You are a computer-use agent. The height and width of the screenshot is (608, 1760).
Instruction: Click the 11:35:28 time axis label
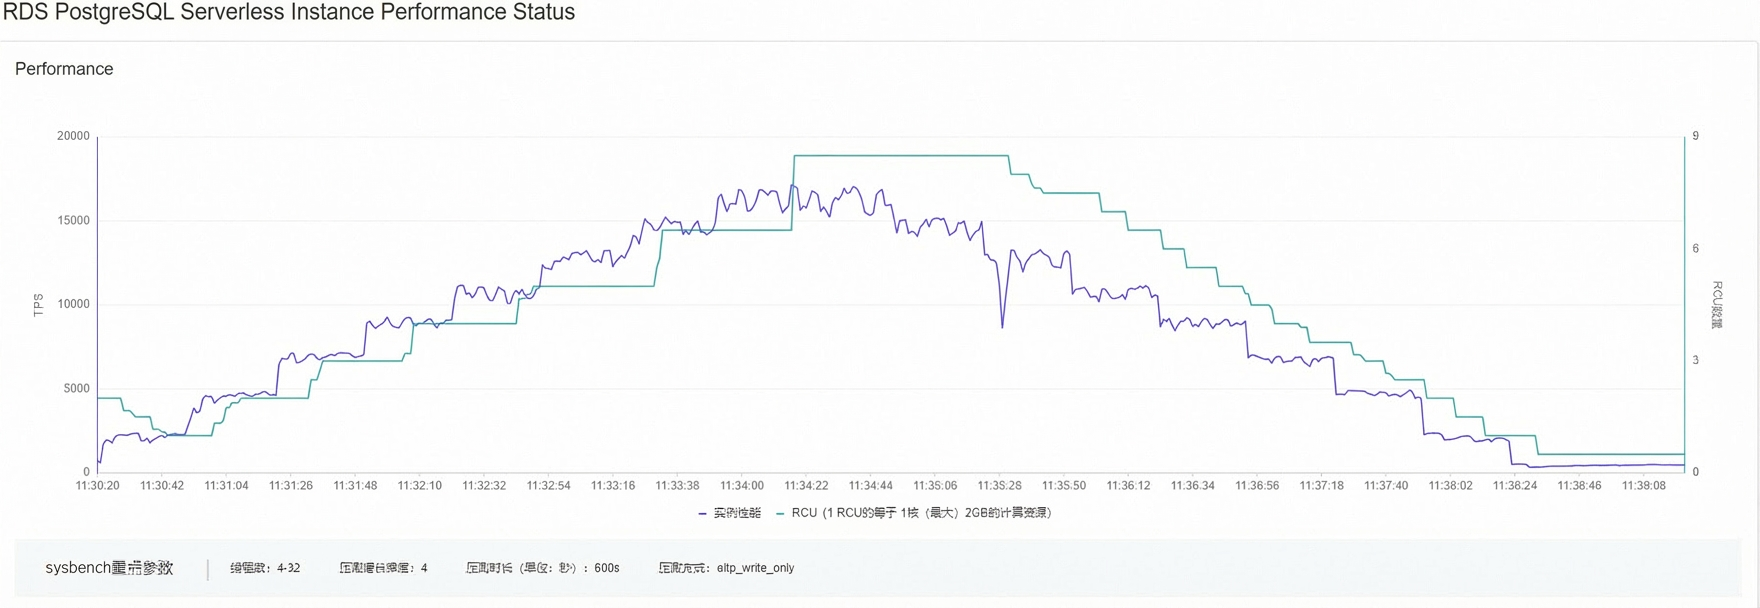point(999,486)
